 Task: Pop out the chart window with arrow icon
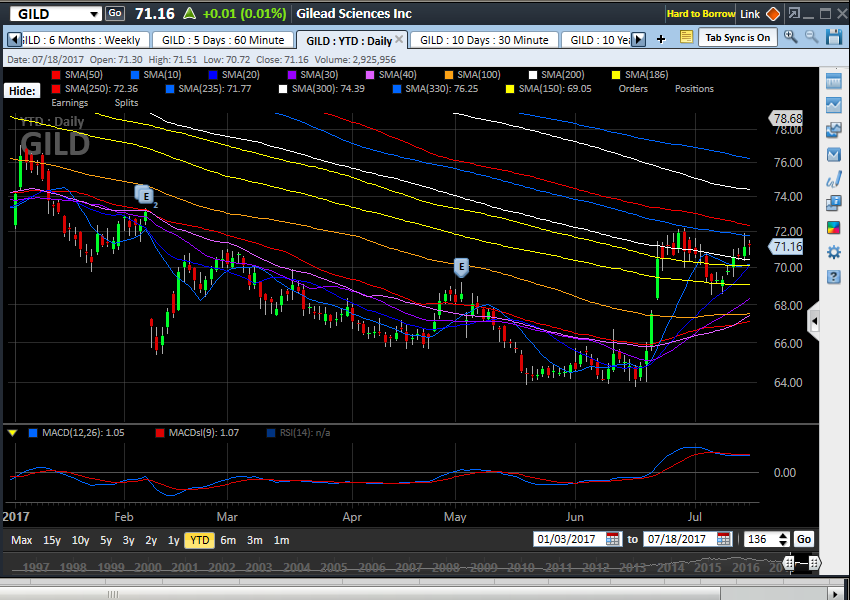tap(794, 14)
